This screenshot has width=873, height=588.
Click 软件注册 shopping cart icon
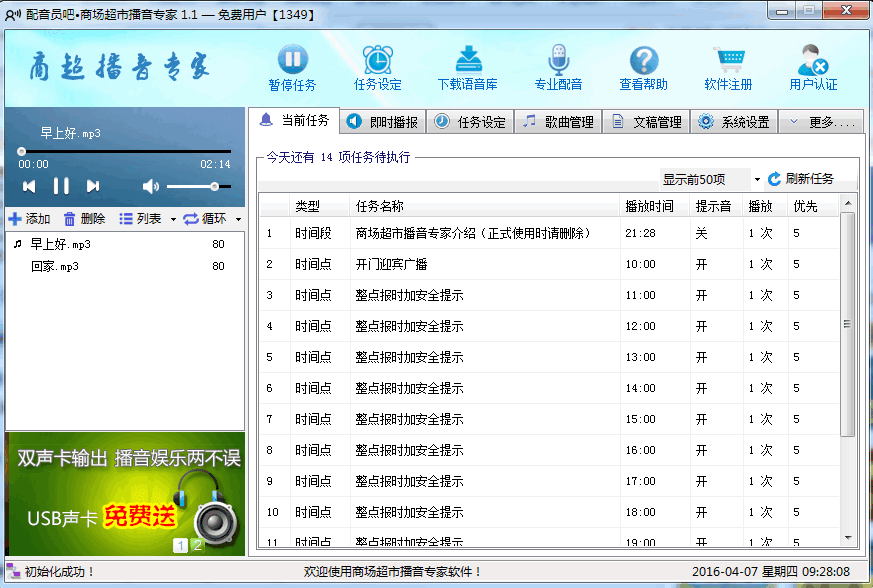(728, 60)
